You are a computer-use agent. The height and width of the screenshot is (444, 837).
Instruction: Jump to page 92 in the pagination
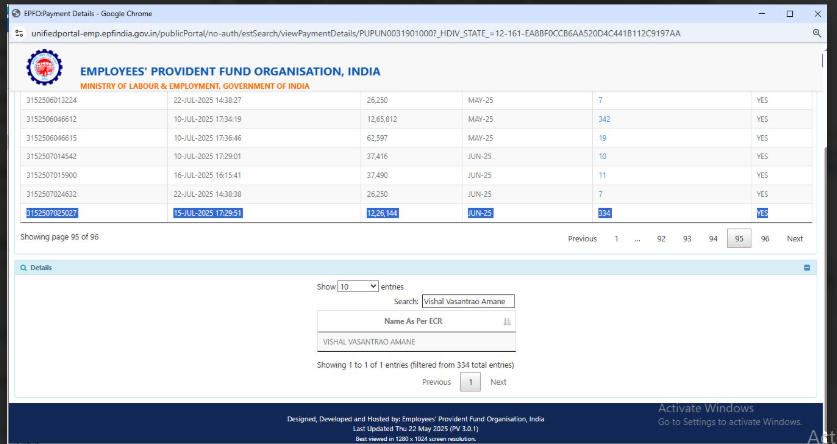(661, 239)
